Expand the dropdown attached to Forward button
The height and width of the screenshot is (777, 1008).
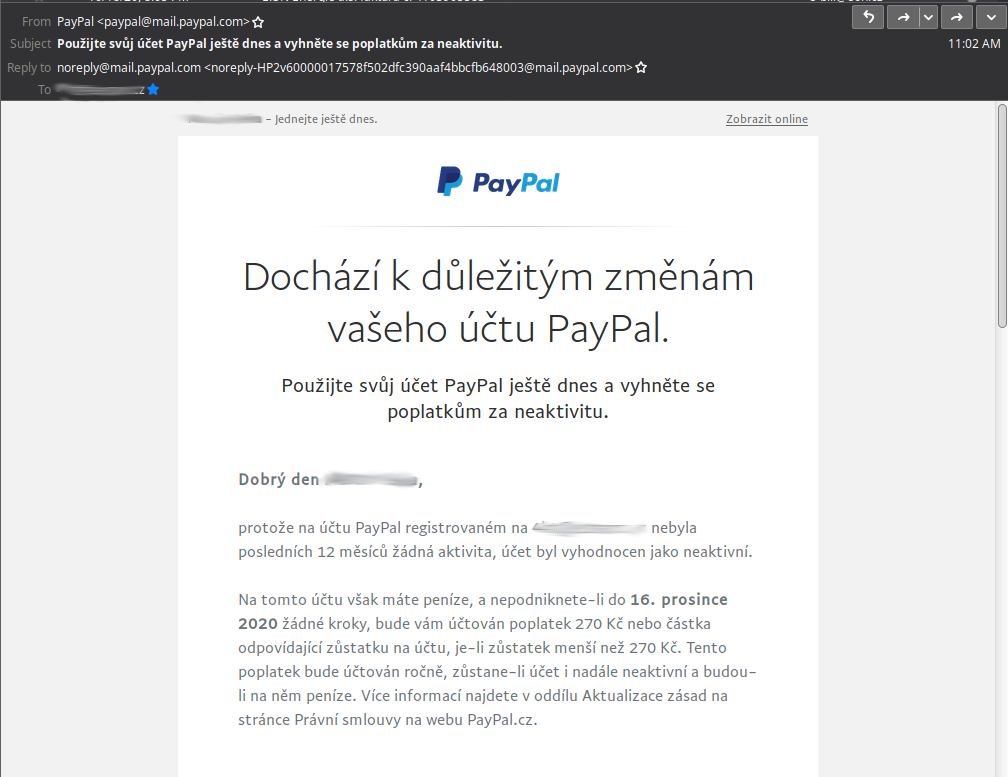(928, 17)
